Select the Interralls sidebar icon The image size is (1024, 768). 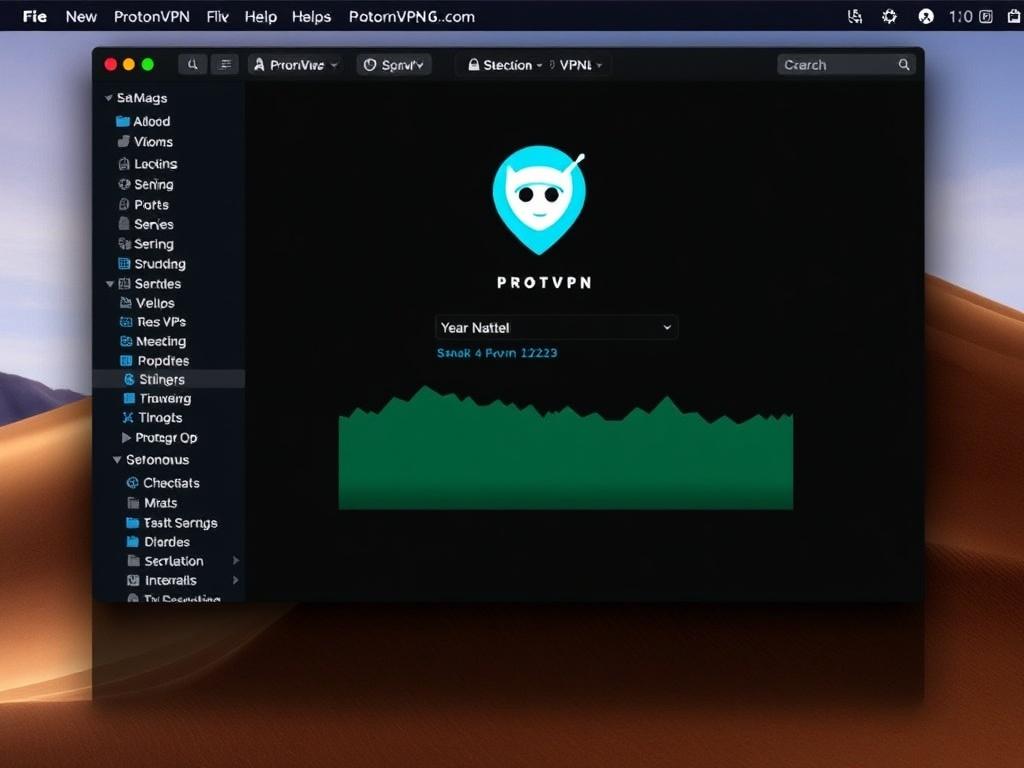point(133,580)
